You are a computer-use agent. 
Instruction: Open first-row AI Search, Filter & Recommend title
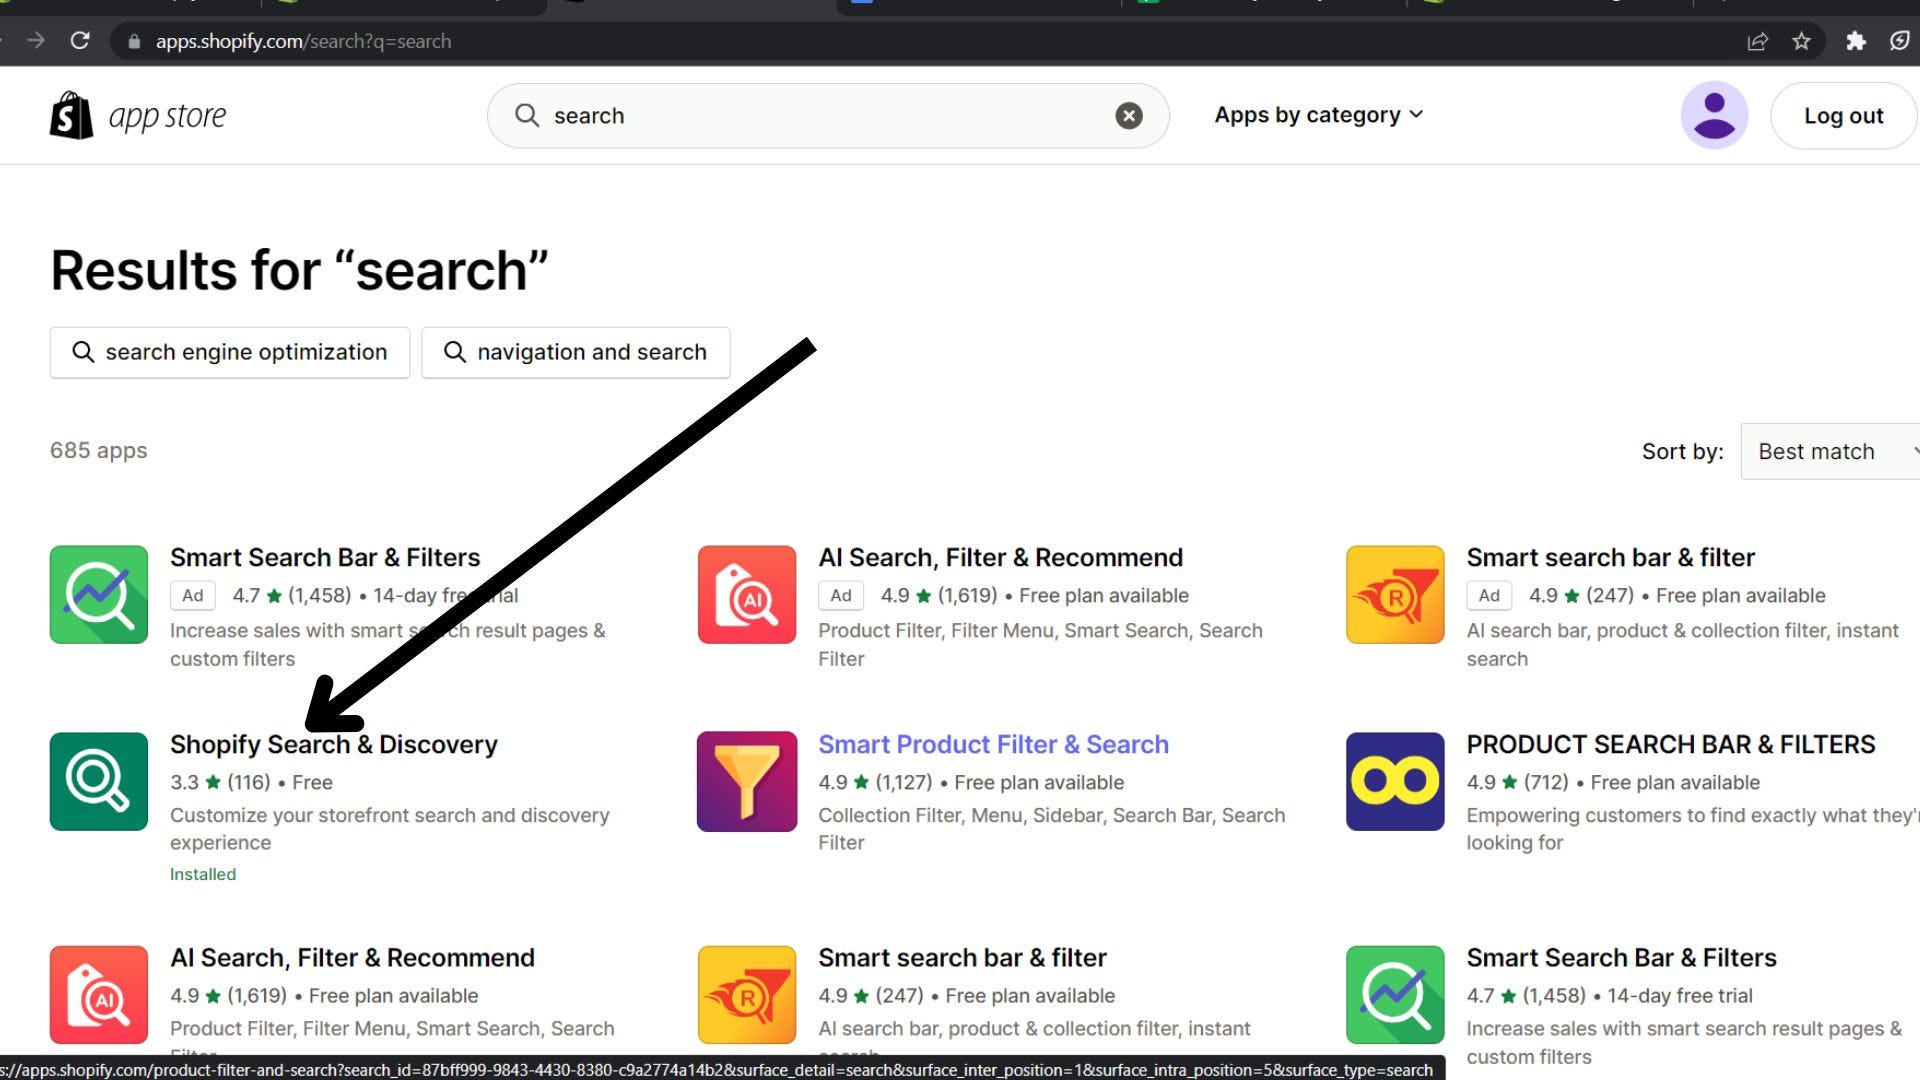click(1000, 557)
